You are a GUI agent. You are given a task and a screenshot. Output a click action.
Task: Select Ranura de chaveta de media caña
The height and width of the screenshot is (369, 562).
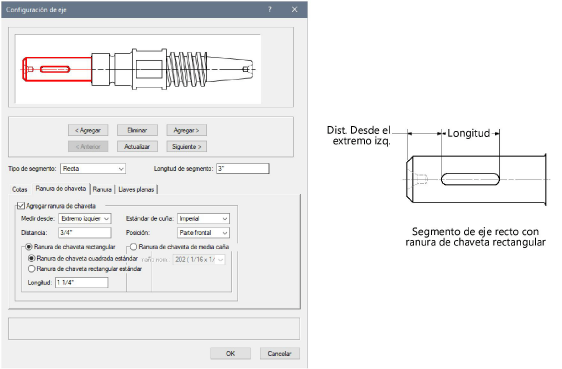134,247
